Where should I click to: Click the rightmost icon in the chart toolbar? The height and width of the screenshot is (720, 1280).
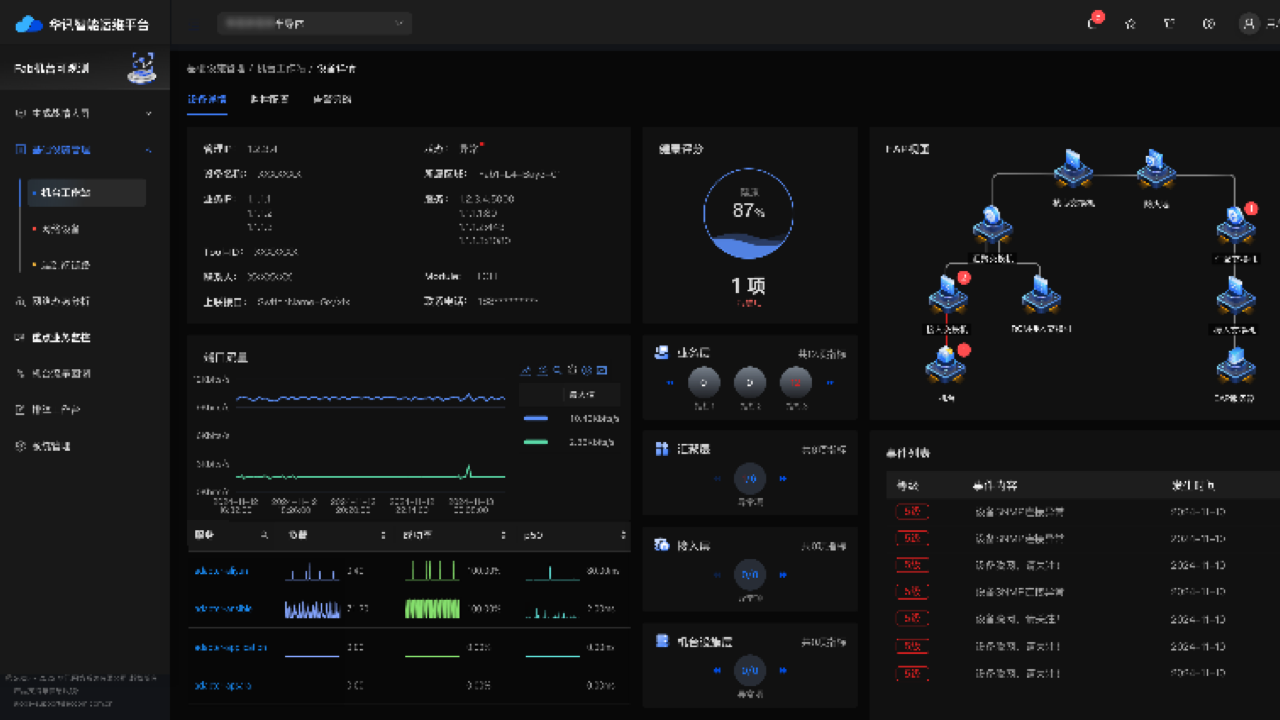(602, 370)
